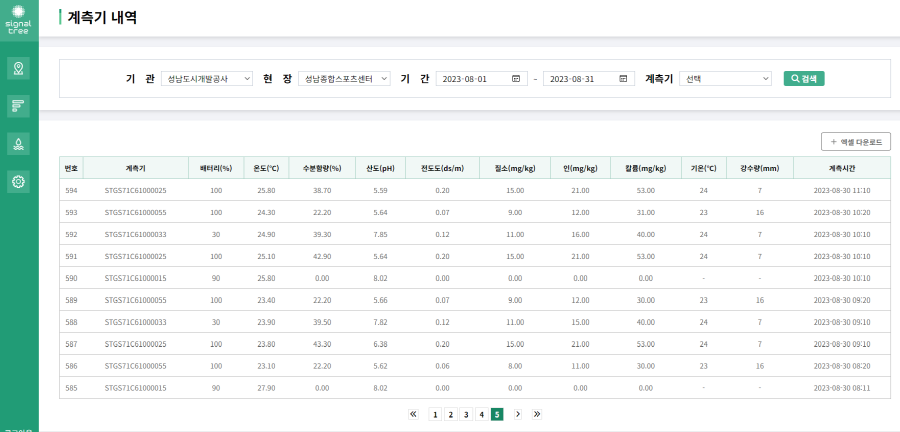The height and width of the screenshot is (432, 900).
Task: Select page 4 in pagination
Action: [x=481, y=414]
